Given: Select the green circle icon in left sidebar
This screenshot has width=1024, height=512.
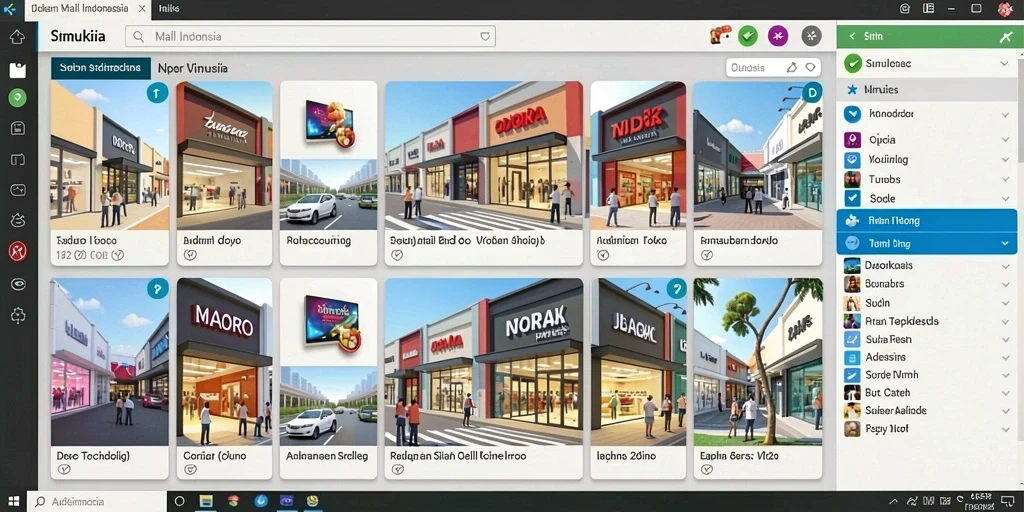Looking at the screenshot, I should 18,99.
